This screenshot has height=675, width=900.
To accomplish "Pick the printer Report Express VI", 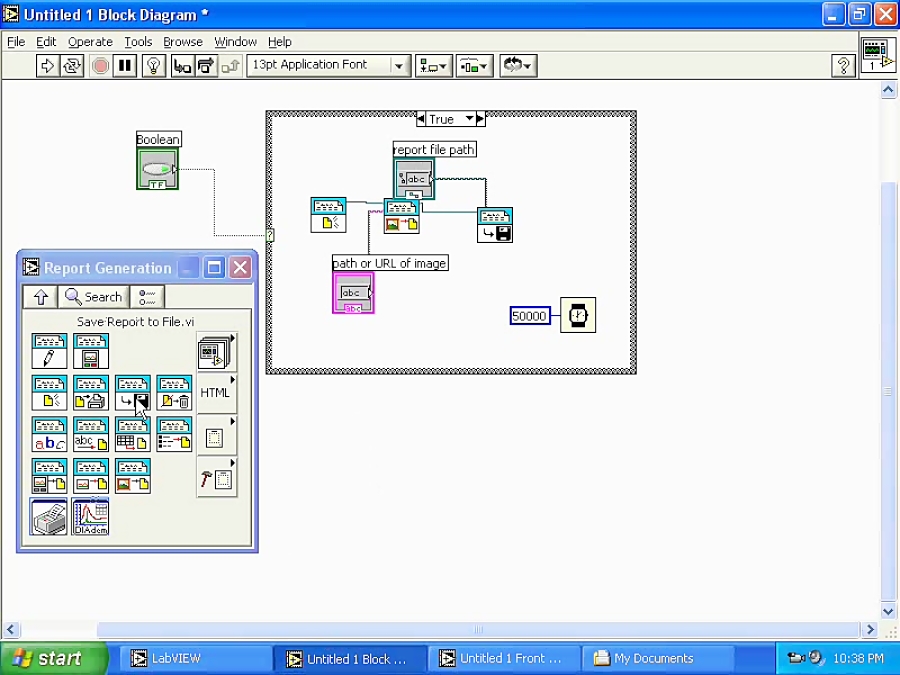I will click(49, 517).
